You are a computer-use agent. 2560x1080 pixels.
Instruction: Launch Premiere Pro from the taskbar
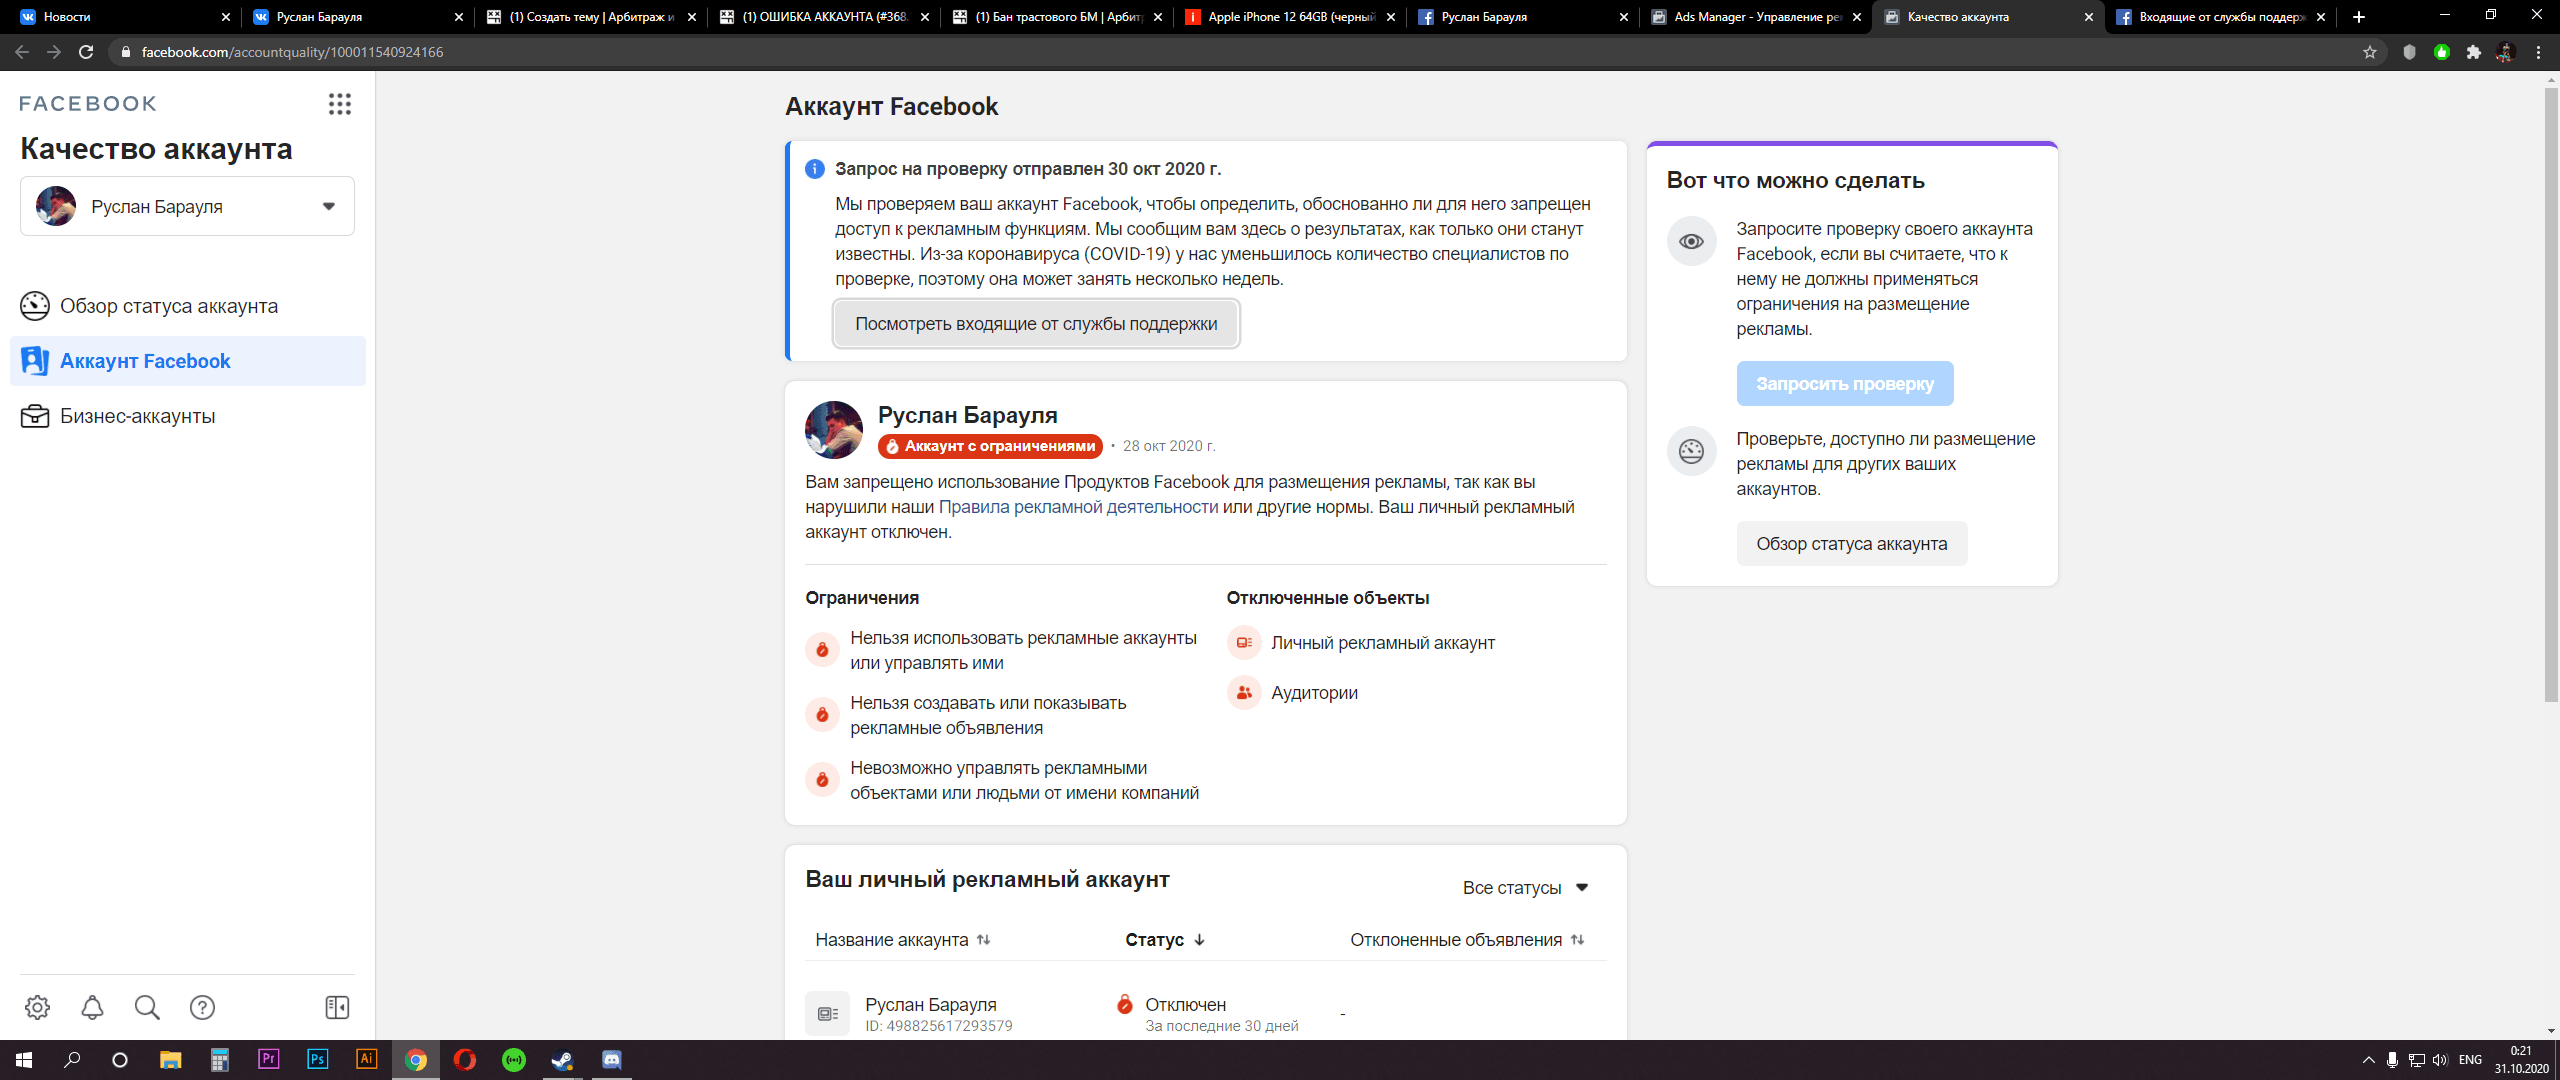pyautogui.click(x=268, y=1059)
